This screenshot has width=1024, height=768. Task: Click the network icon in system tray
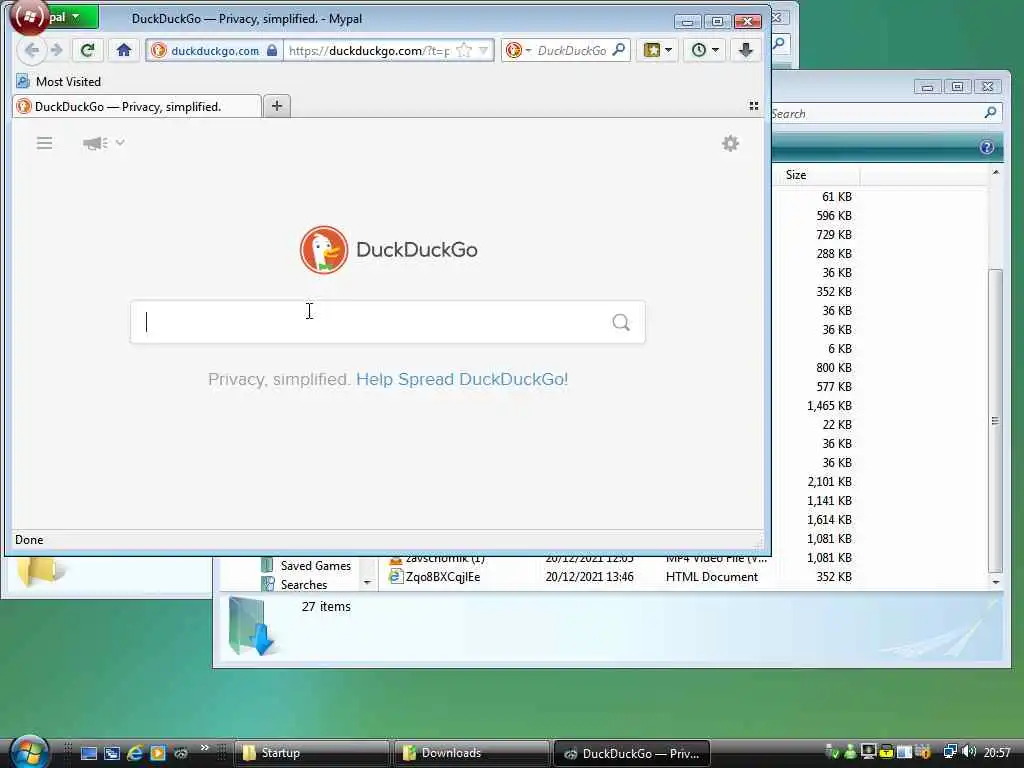click(950, 752)
